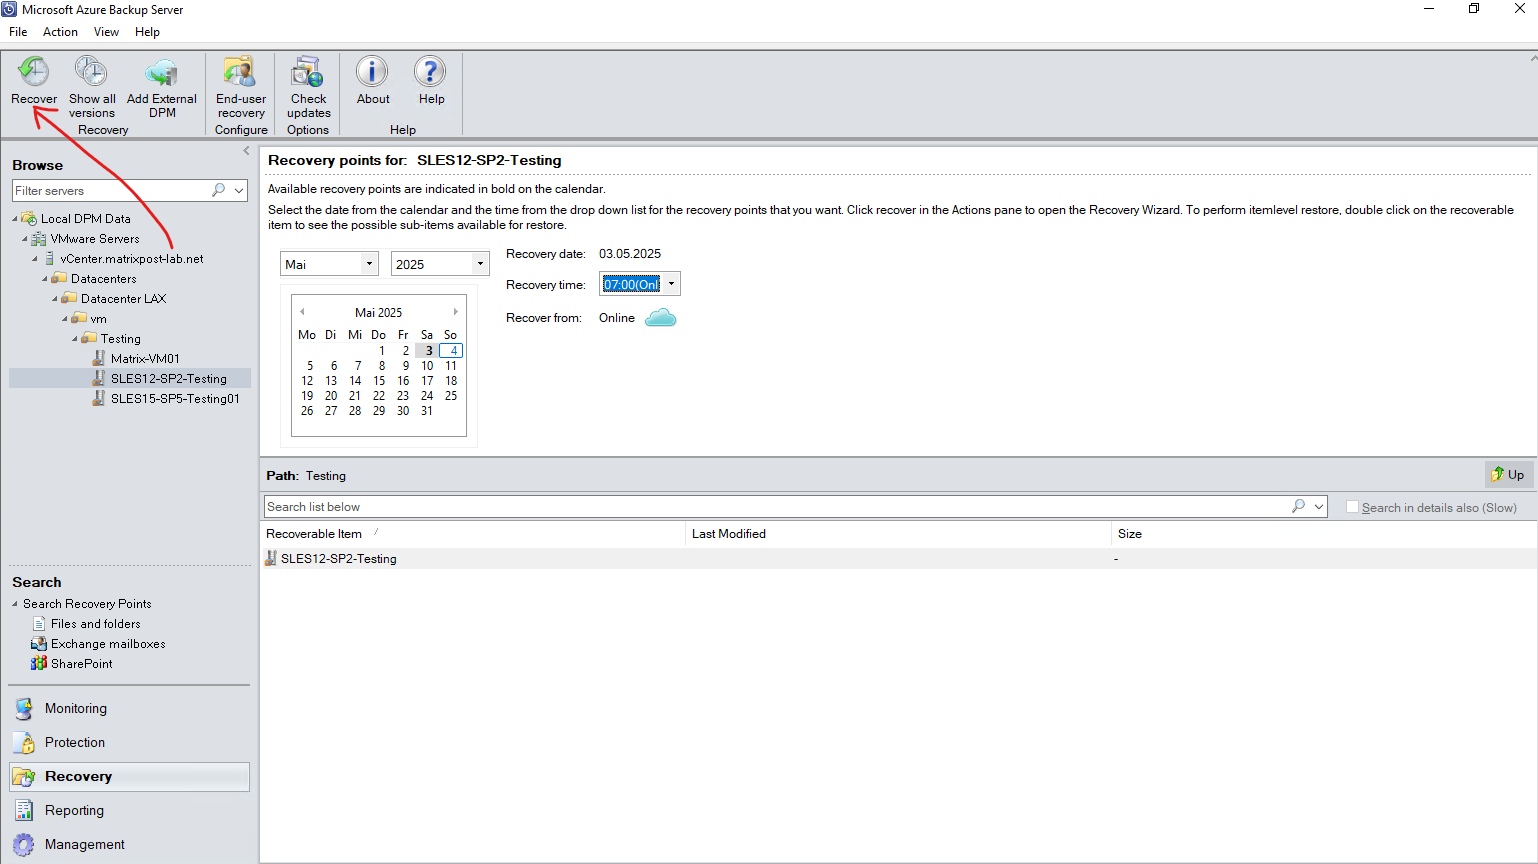Select SLES12-SP2-Testing in server tree
Screen dimensions: 1538x864
(169, 379)
